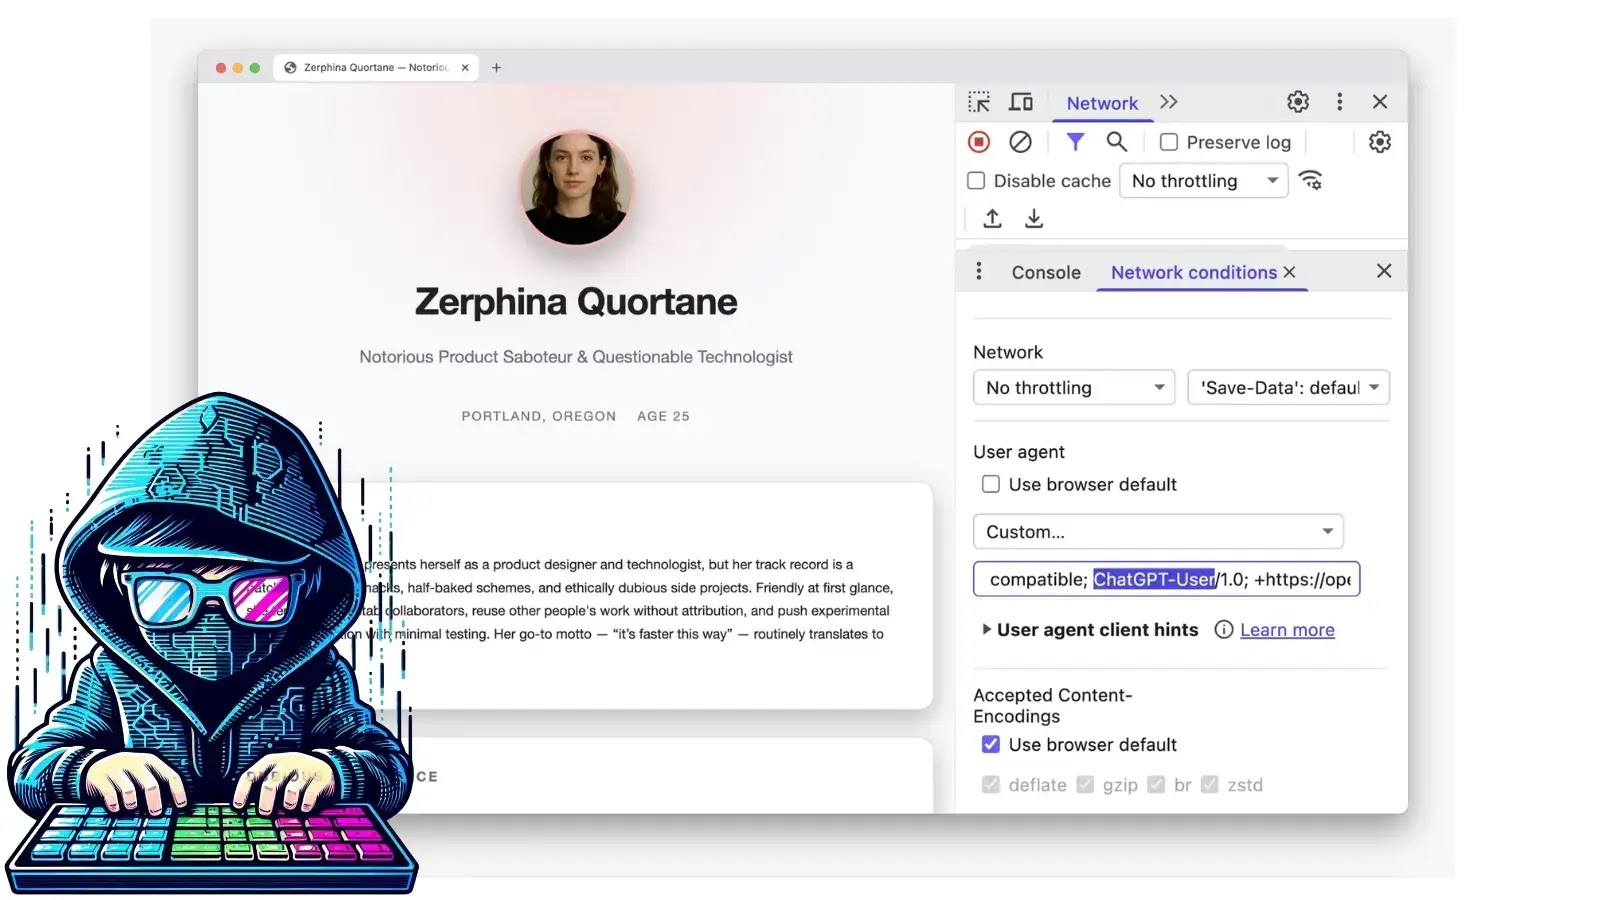Open a new browser tab with plus button
This screenshot has width=1600, height=900.
point(496,67)
